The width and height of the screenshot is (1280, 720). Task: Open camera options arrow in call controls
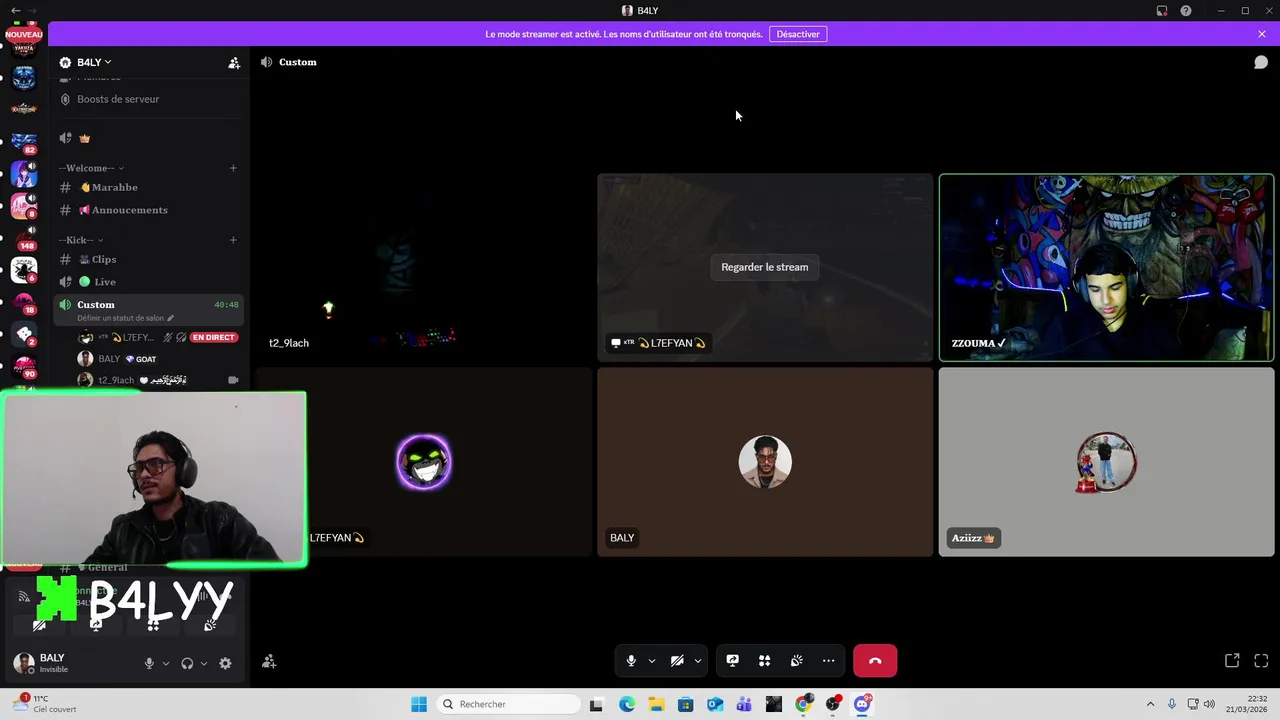point(698,661)
